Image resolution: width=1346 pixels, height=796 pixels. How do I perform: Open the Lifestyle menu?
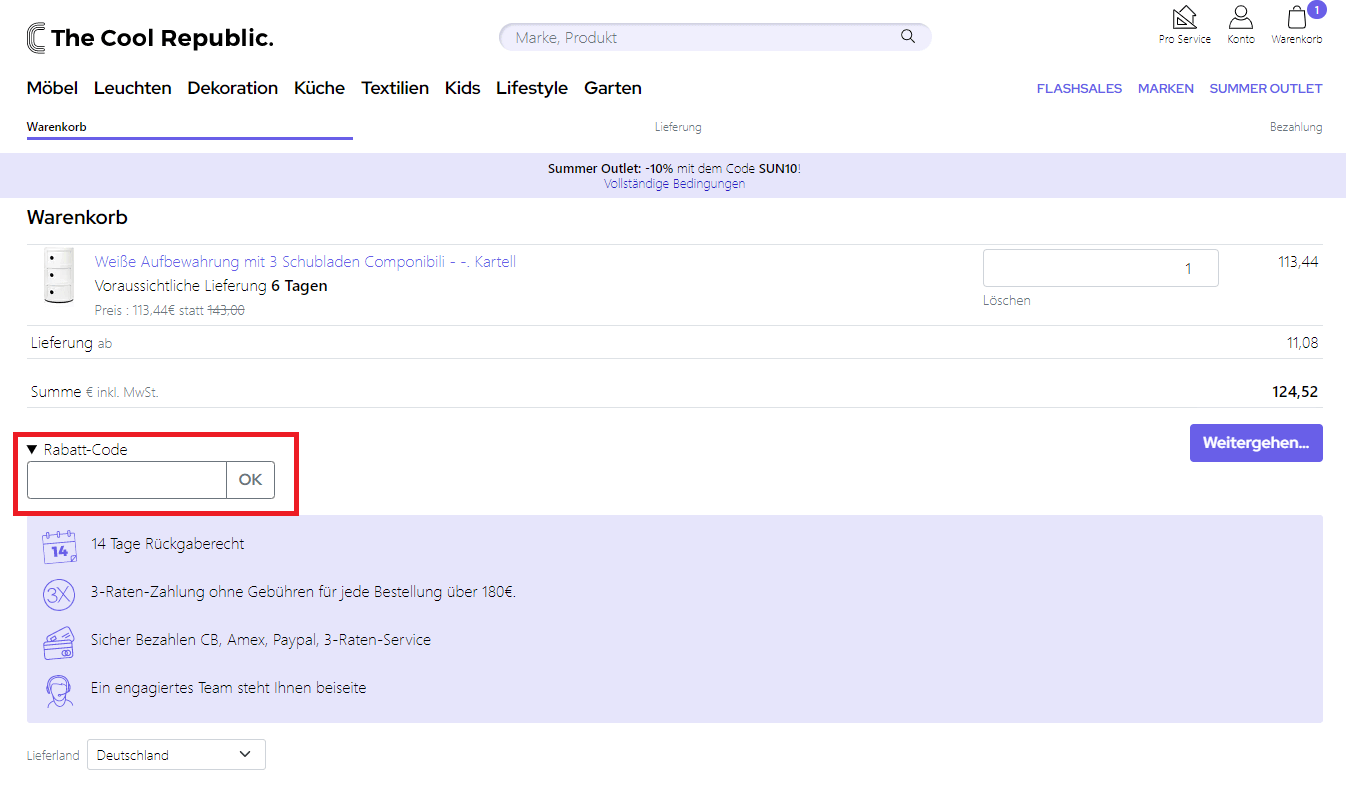pos(532,88)
